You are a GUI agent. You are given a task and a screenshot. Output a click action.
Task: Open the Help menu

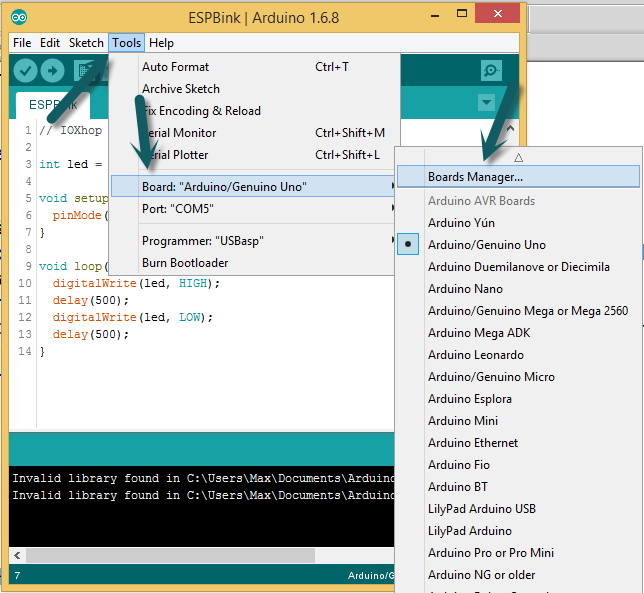[161, 43]
